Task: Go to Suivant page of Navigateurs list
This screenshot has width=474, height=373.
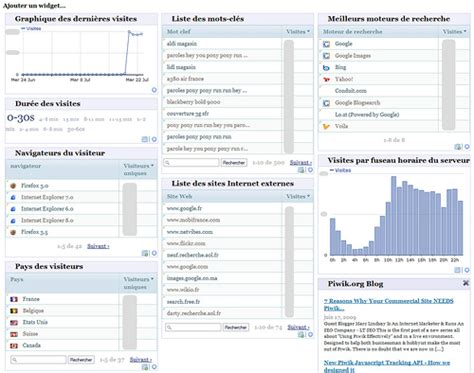Action: point(98,246)
